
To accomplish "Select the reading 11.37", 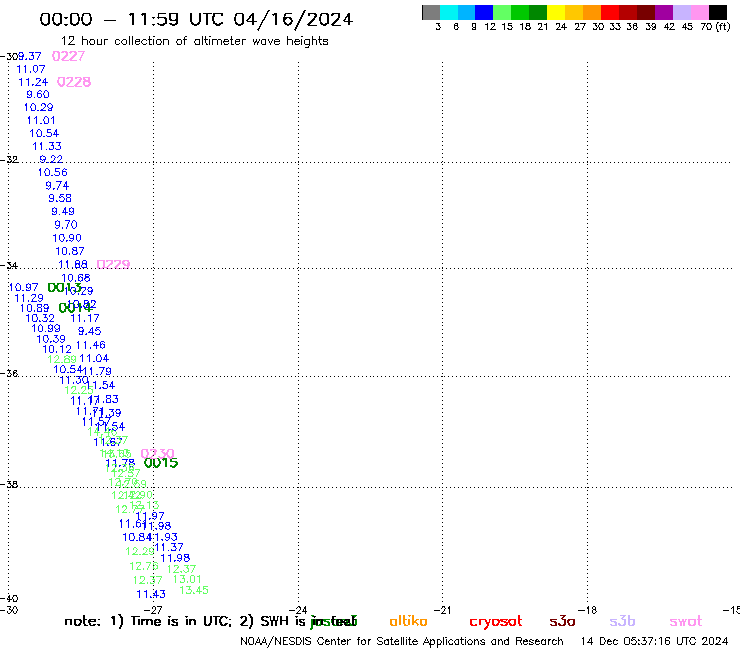I will click(x=169, y=547).
